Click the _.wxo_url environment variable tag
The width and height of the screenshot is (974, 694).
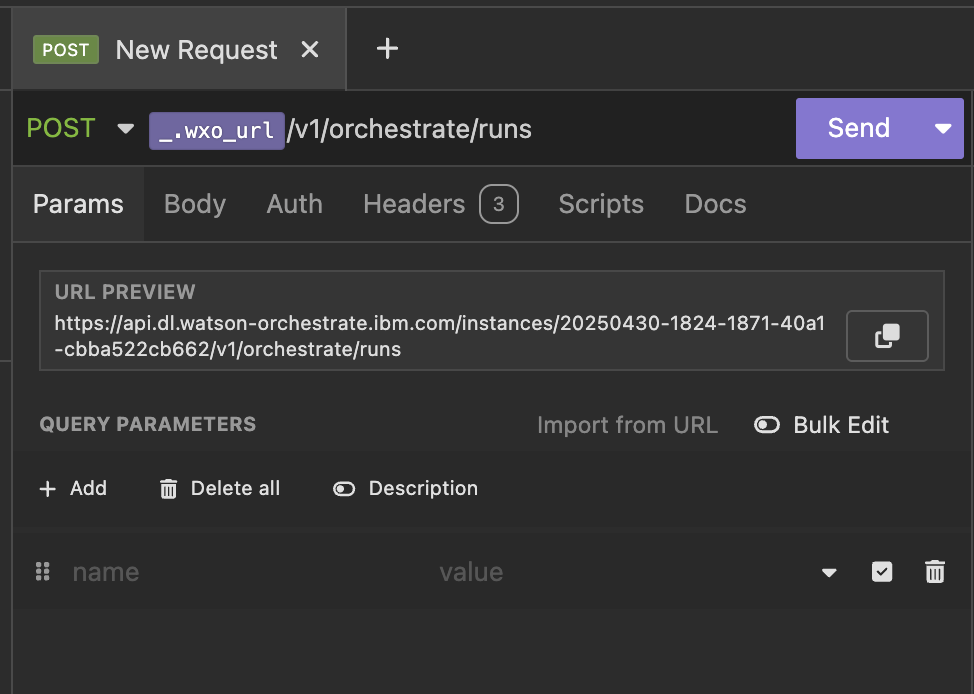pyautogui.click(x=217, y=130)
